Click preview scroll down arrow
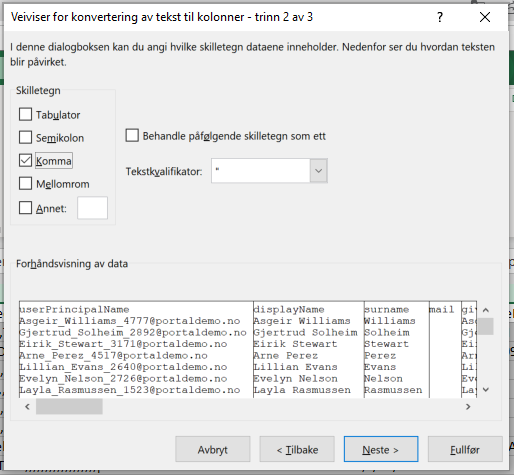The width and height of the screenshot is (514, 475). (x=486, y=390)
